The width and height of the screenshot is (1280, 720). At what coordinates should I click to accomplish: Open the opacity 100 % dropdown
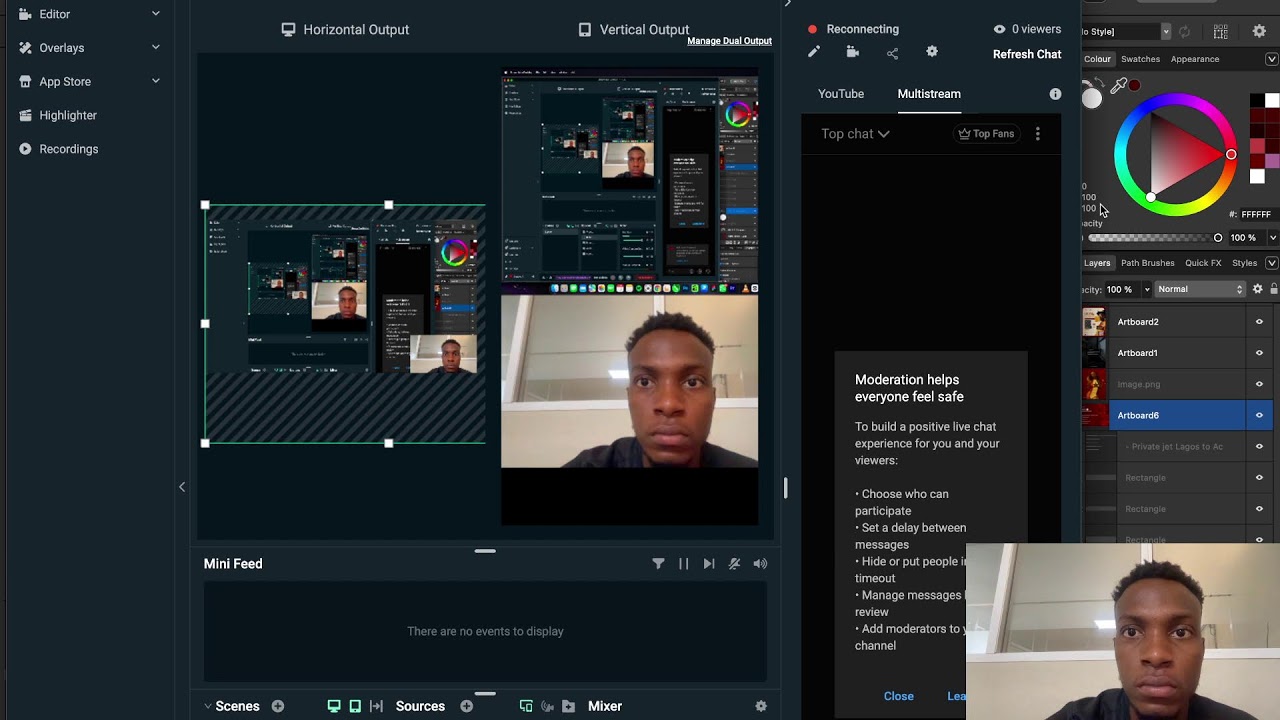tap(1272, 238)
